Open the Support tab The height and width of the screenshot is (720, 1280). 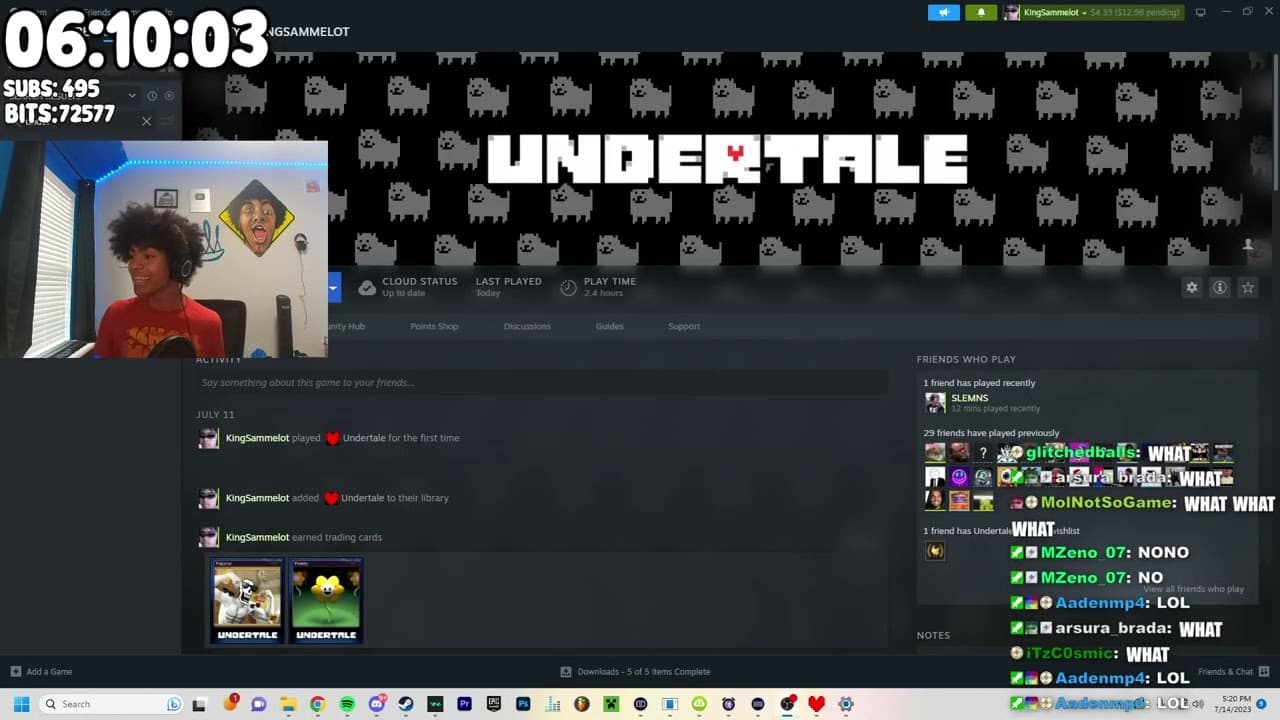click(x=684, y=326)
